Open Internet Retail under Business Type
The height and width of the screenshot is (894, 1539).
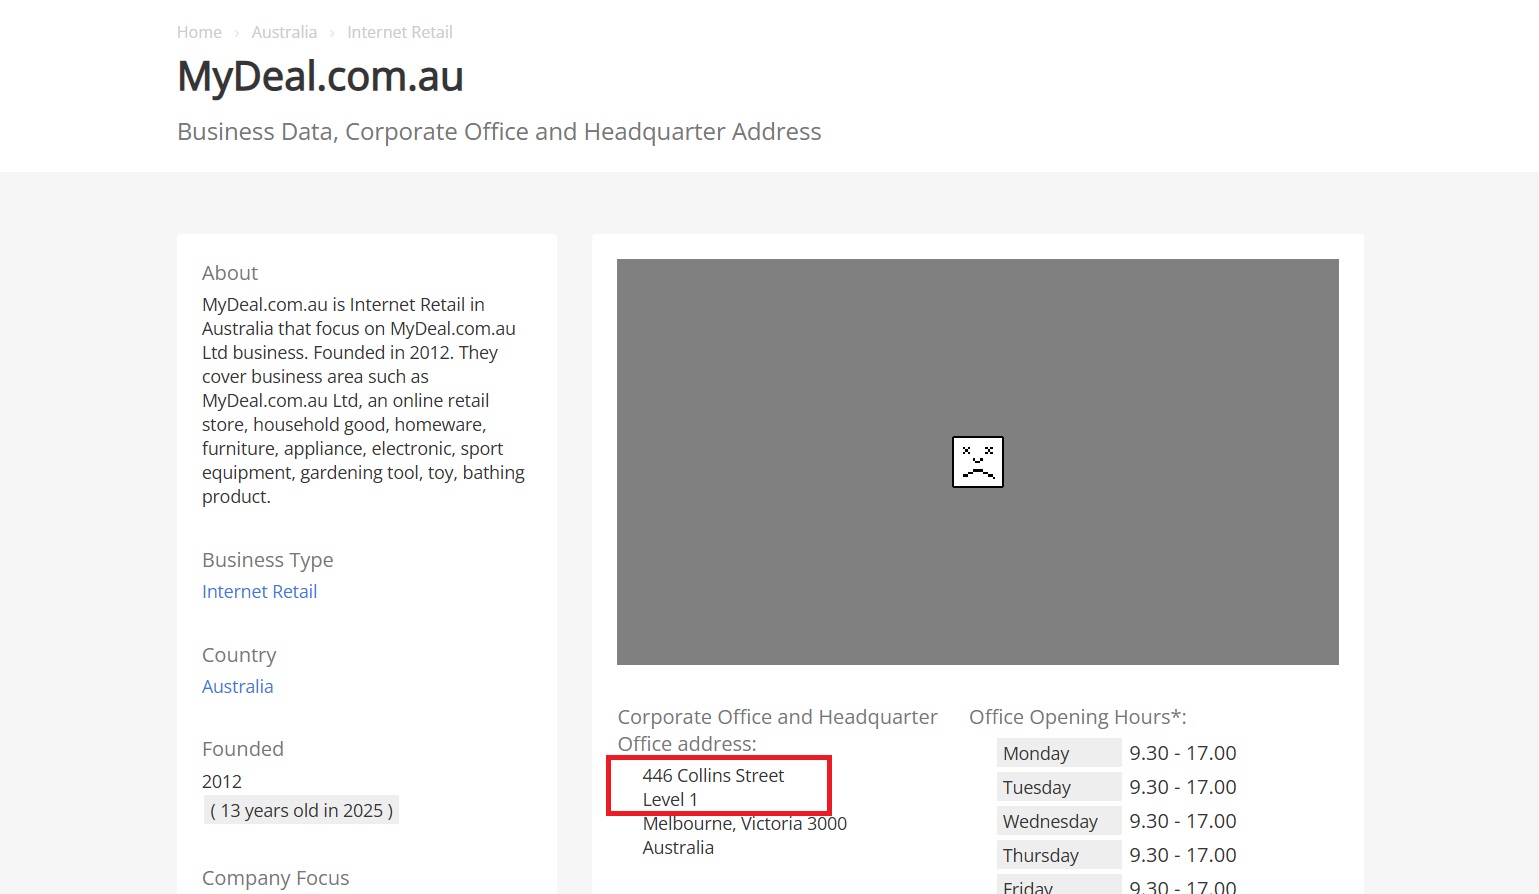click(259, 591)
